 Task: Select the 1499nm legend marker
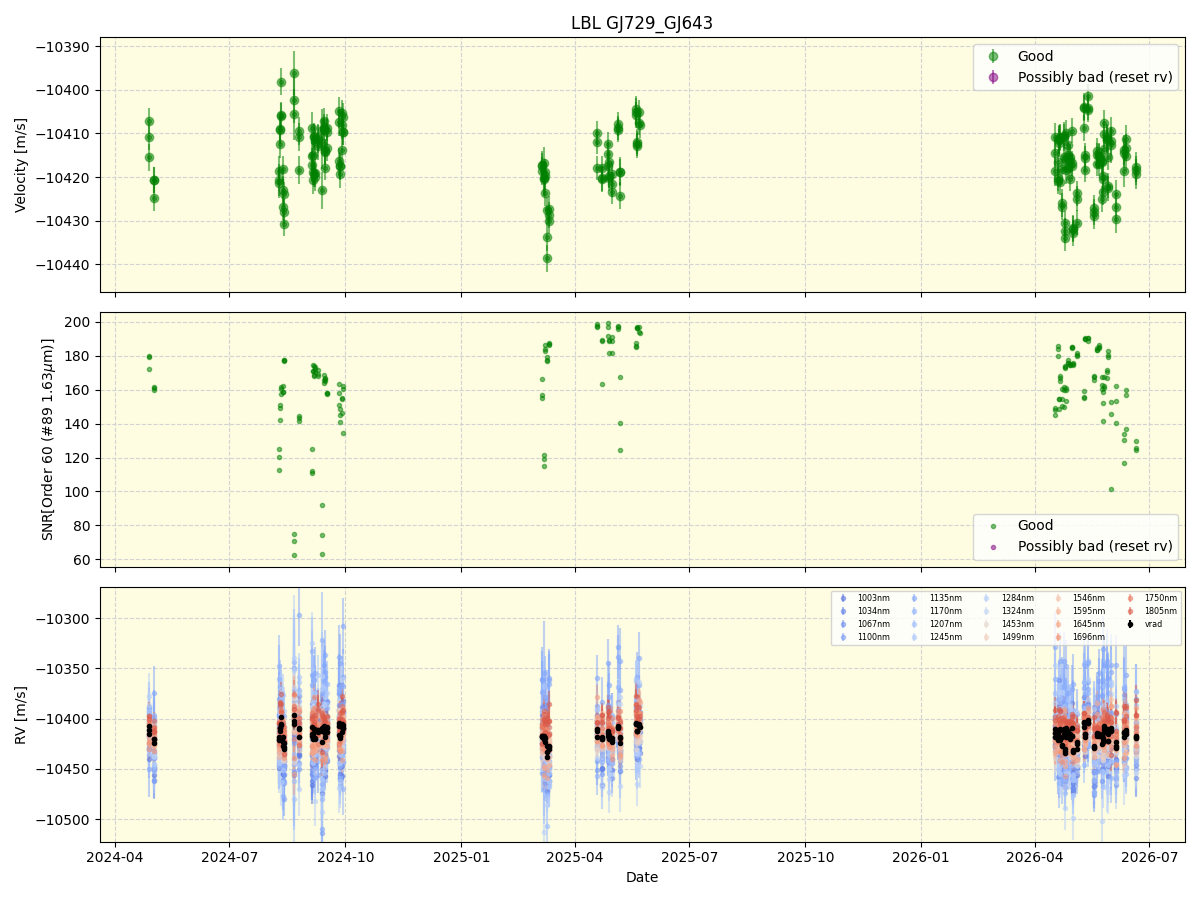tap(987, 637)
